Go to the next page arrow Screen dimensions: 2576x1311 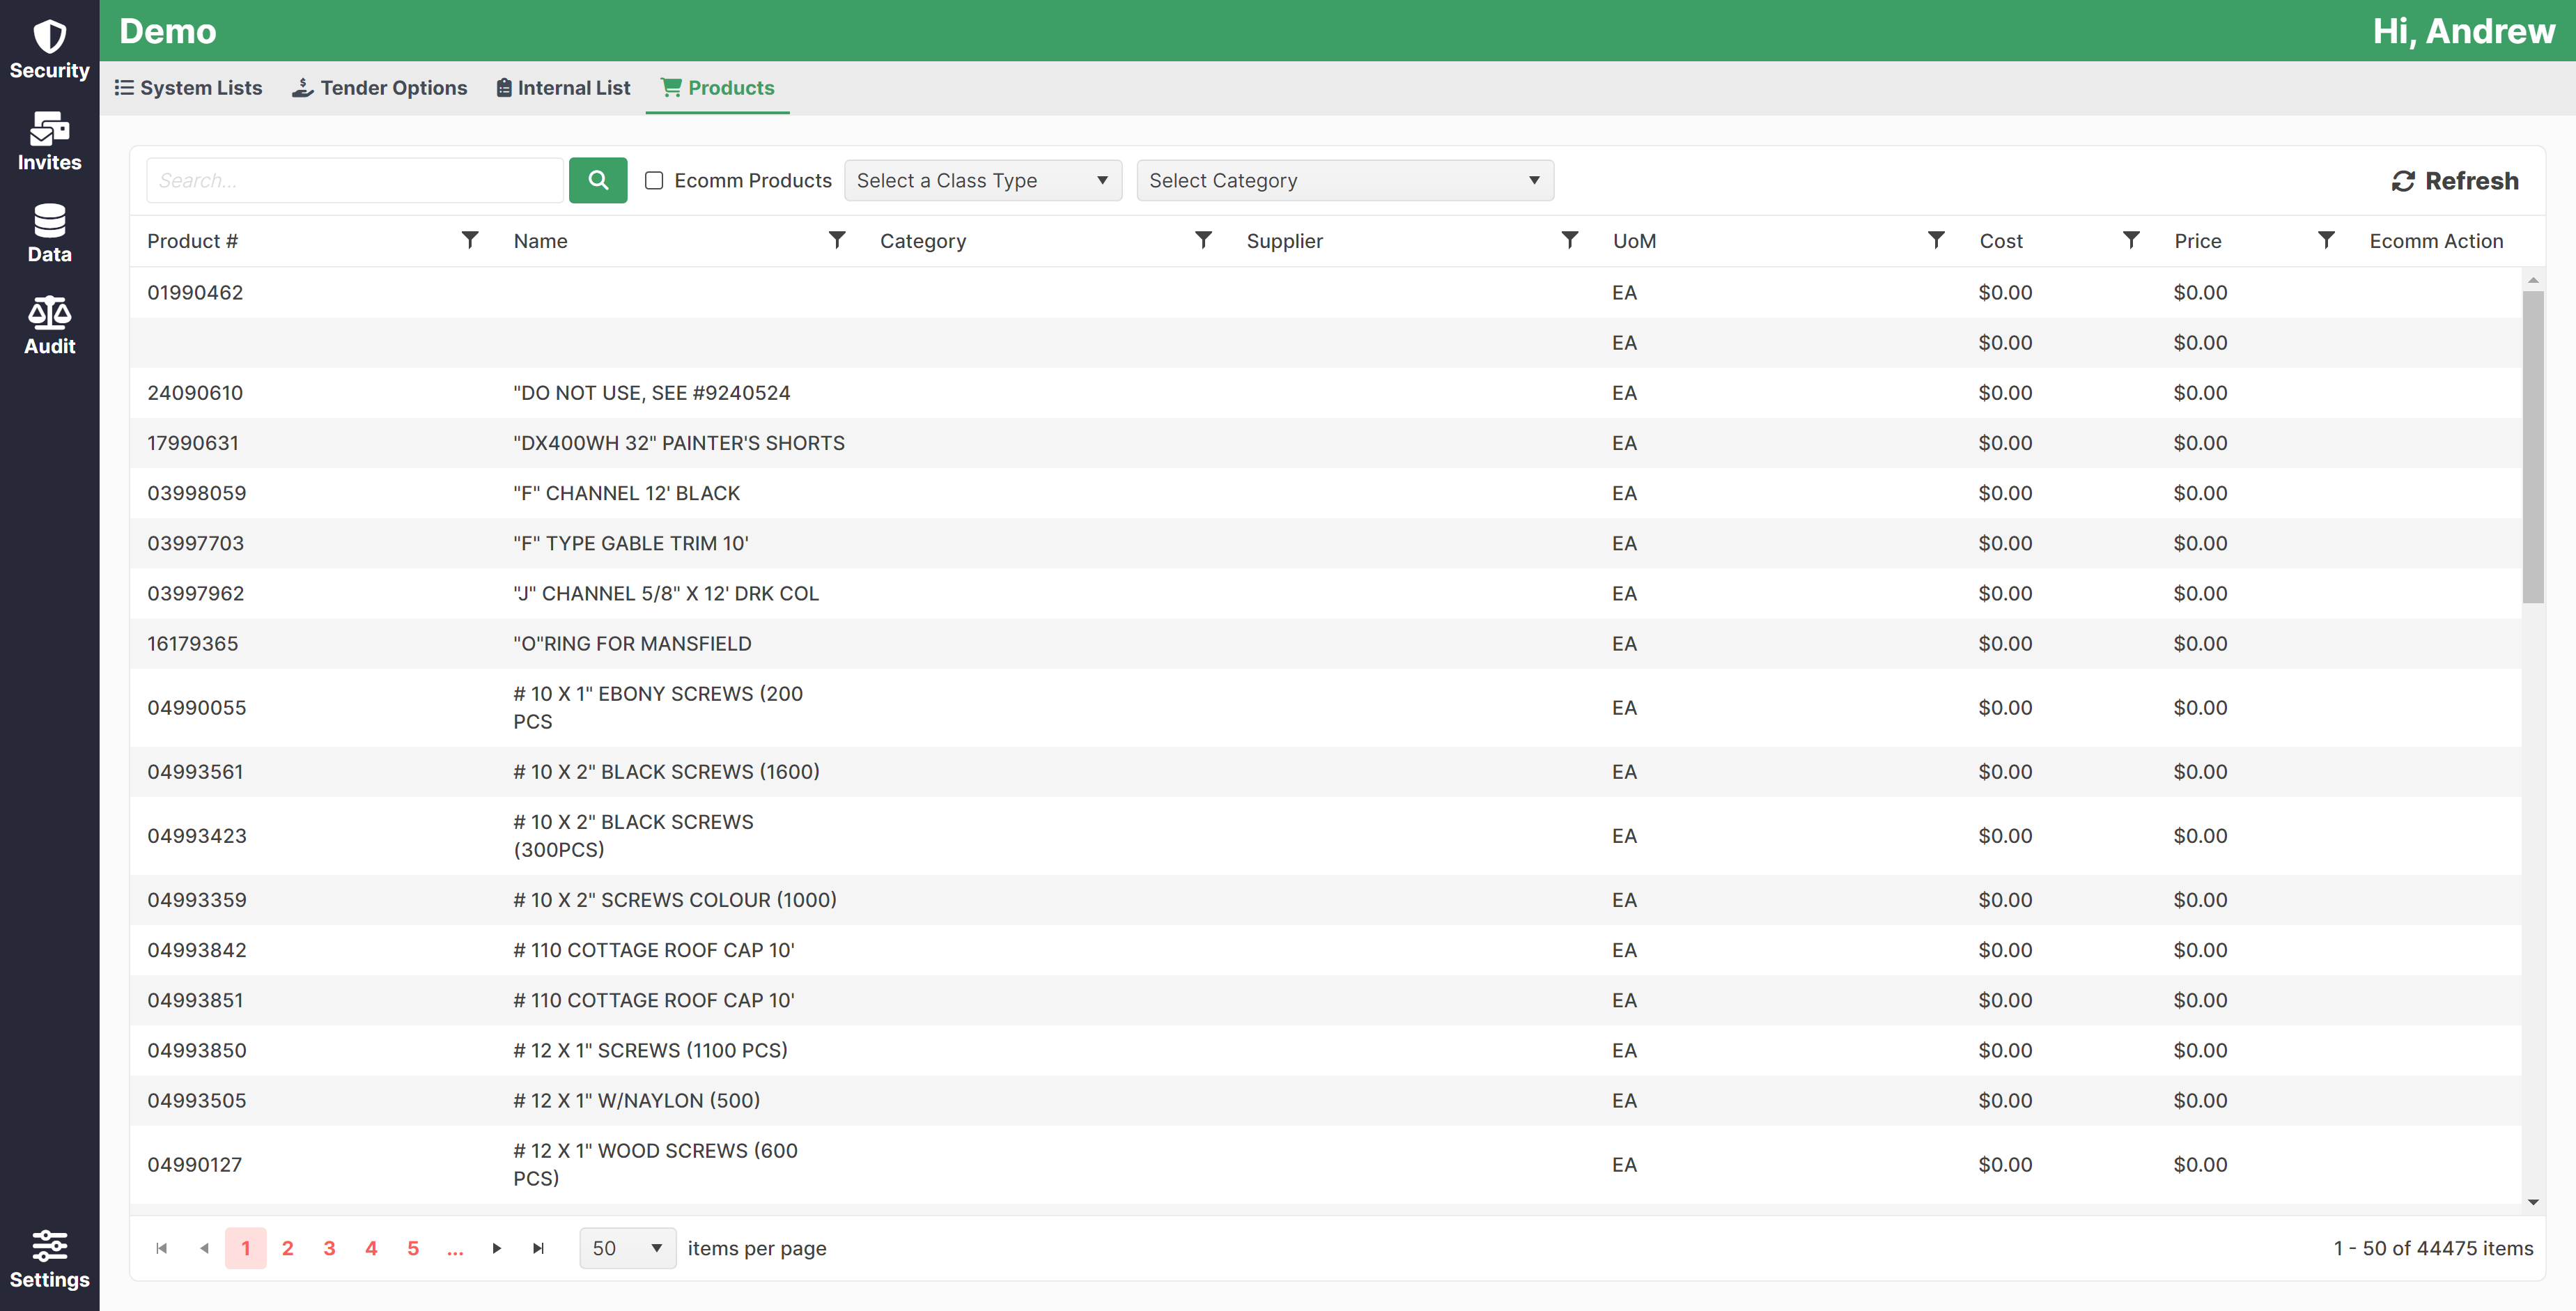click(x=497, y=1248)
